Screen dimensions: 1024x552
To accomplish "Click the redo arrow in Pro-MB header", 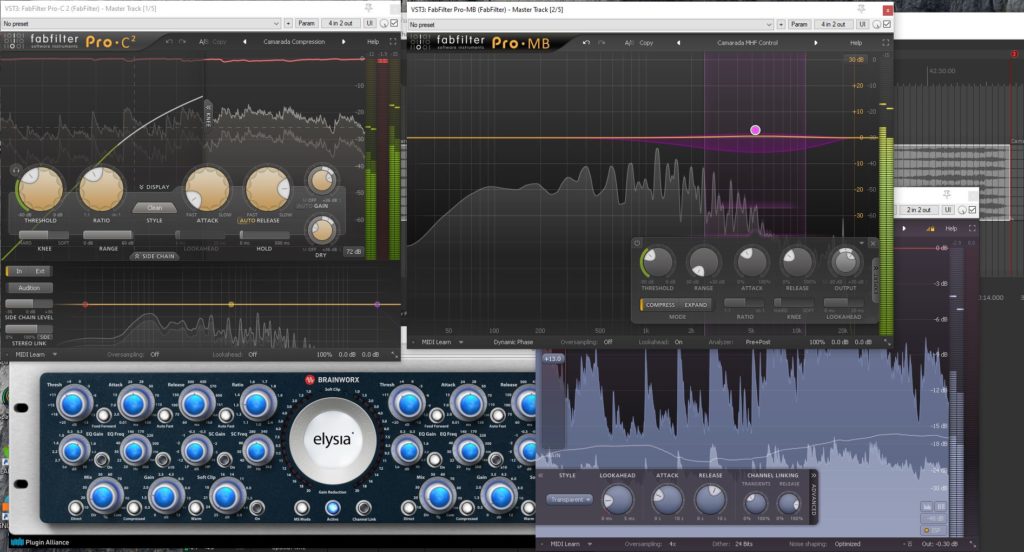I will (x=601, y=42).
